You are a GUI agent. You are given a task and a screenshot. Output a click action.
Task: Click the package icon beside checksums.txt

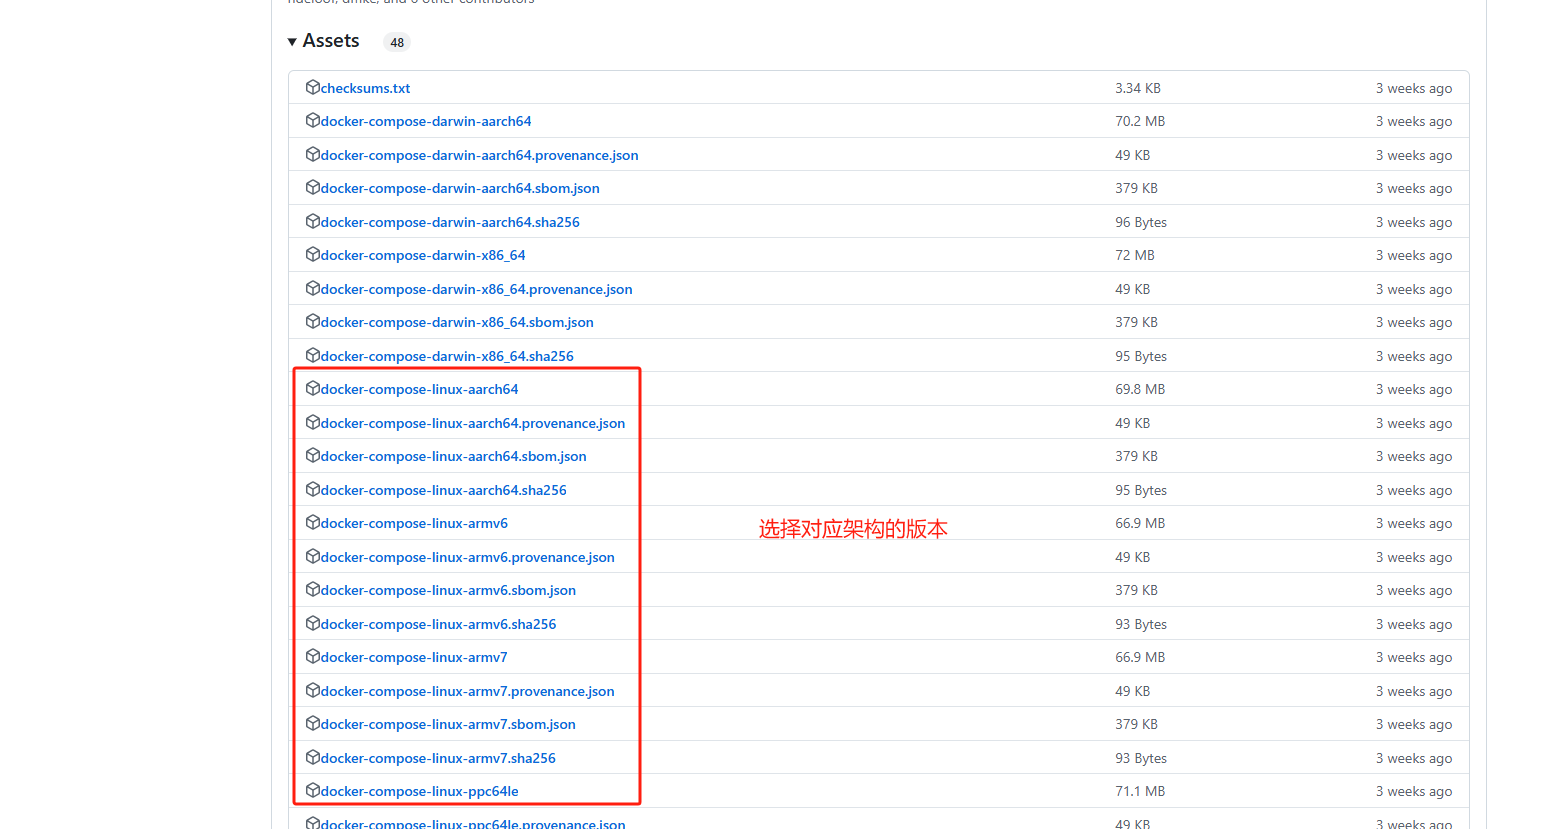coord(313,88)
